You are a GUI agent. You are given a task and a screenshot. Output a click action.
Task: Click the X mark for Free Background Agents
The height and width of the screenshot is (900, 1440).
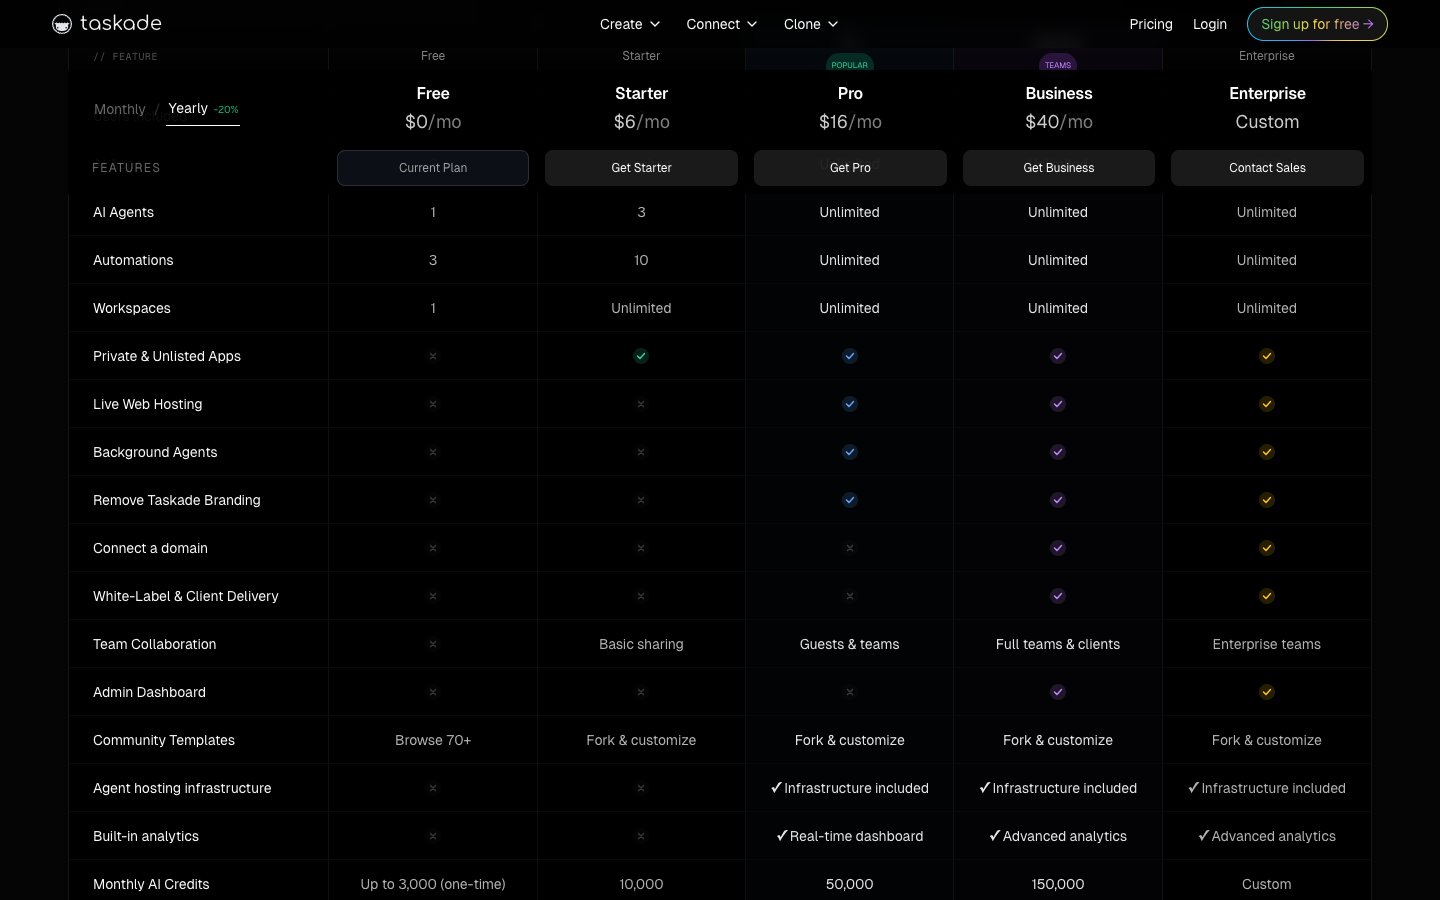pos(433,452)
